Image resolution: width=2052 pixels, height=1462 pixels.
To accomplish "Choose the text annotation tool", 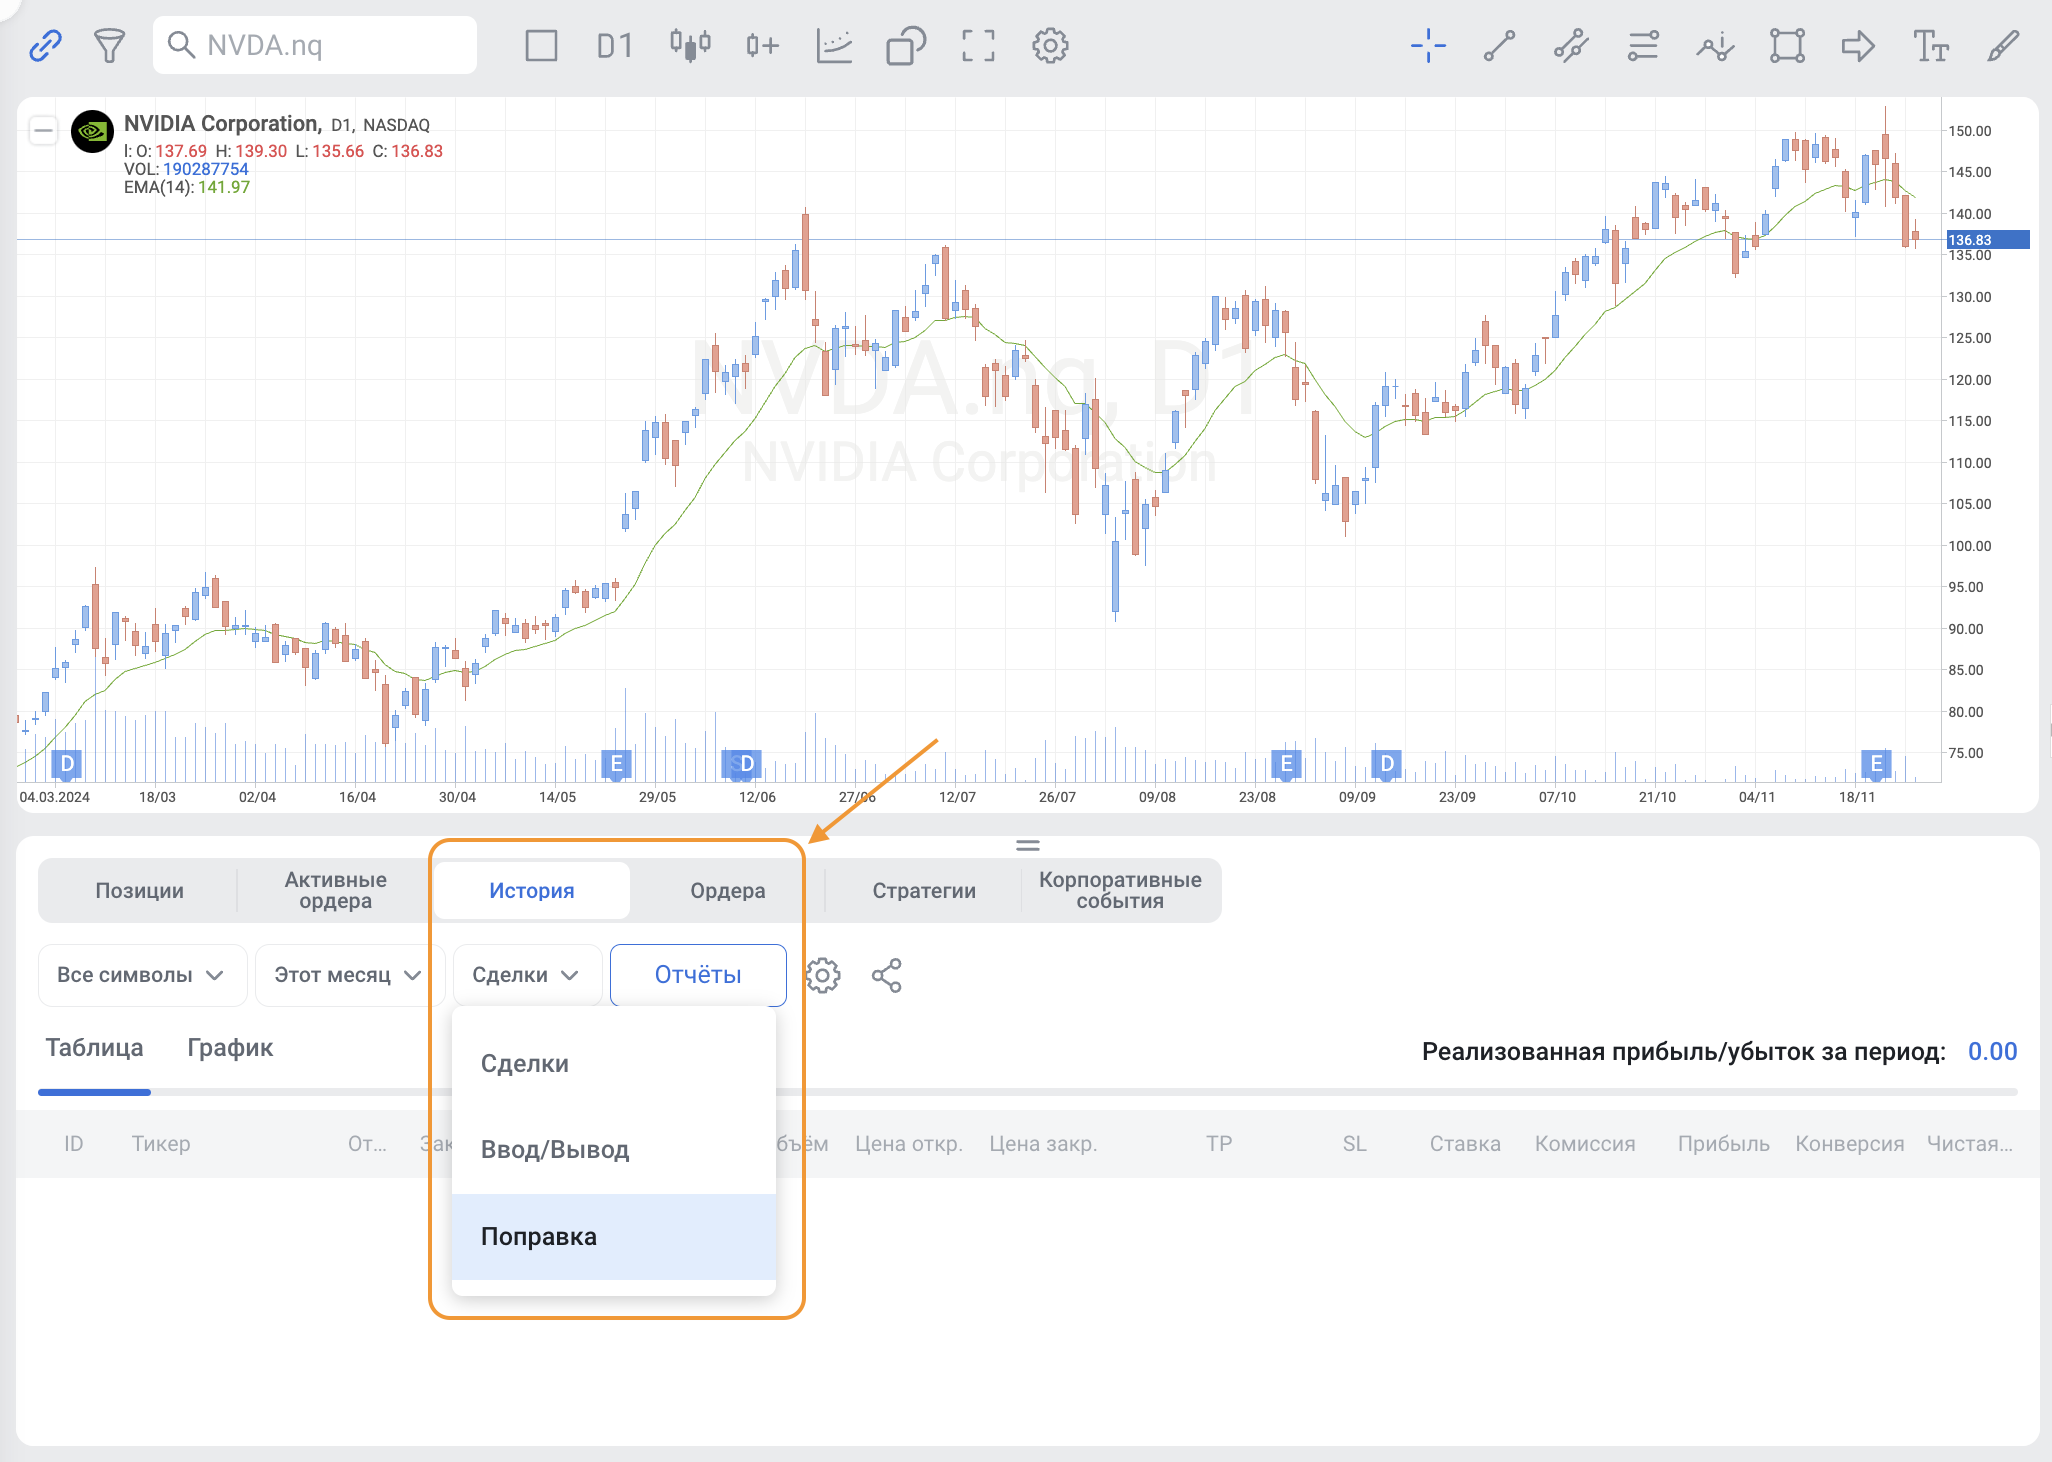I will tap(1930, 45).
